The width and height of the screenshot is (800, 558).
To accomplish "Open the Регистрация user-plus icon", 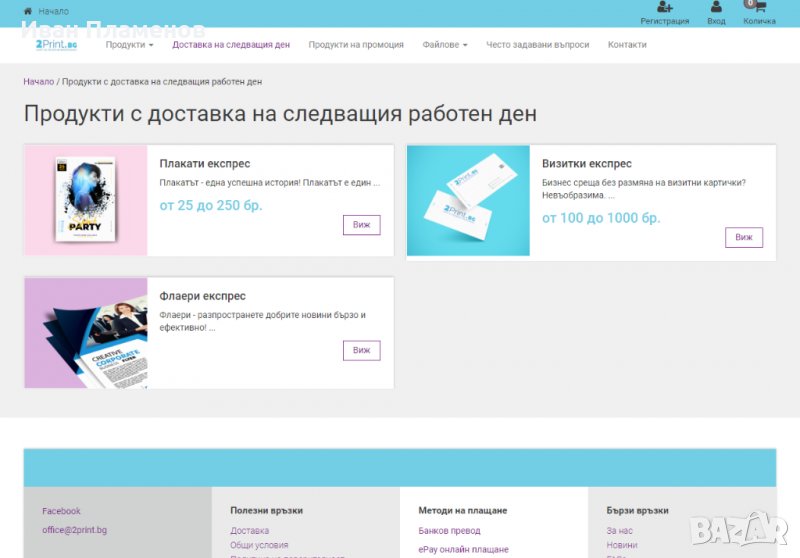I will click(665, 8).
